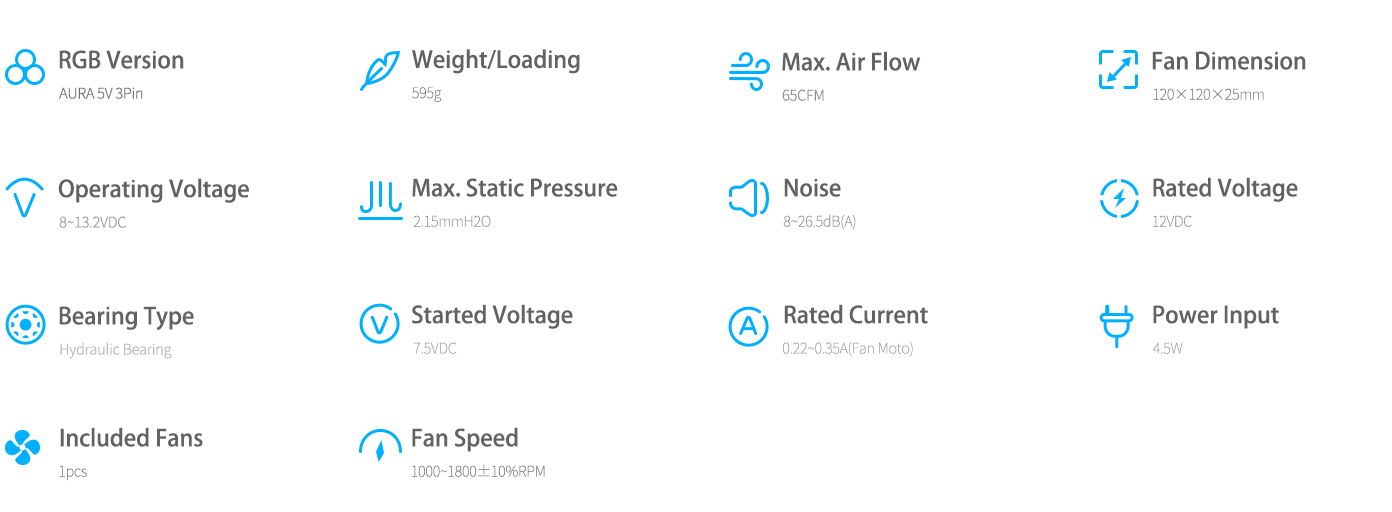Click the AURA 5V 3Pin value
Viewport: 1392px width, 512px height.
[101, 94]
